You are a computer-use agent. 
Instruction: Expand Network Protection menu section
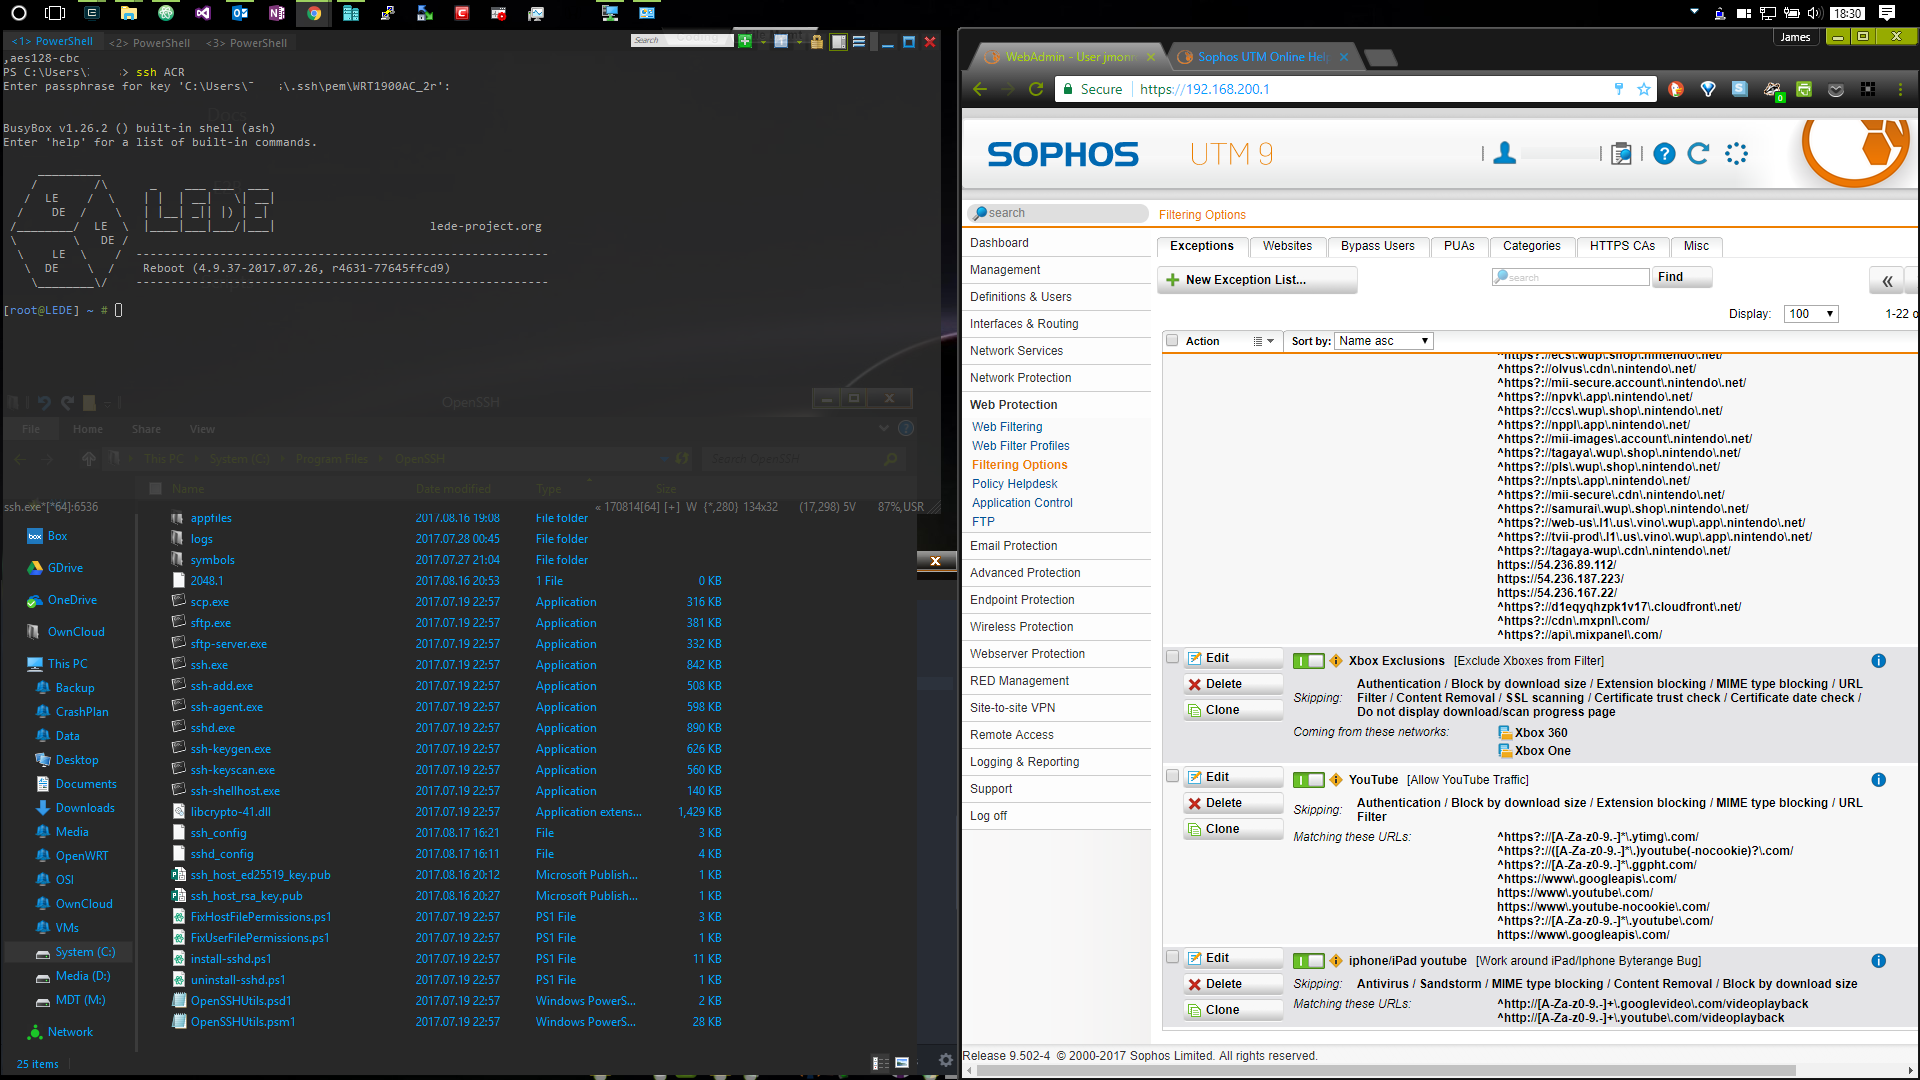tap(1020, 378)
